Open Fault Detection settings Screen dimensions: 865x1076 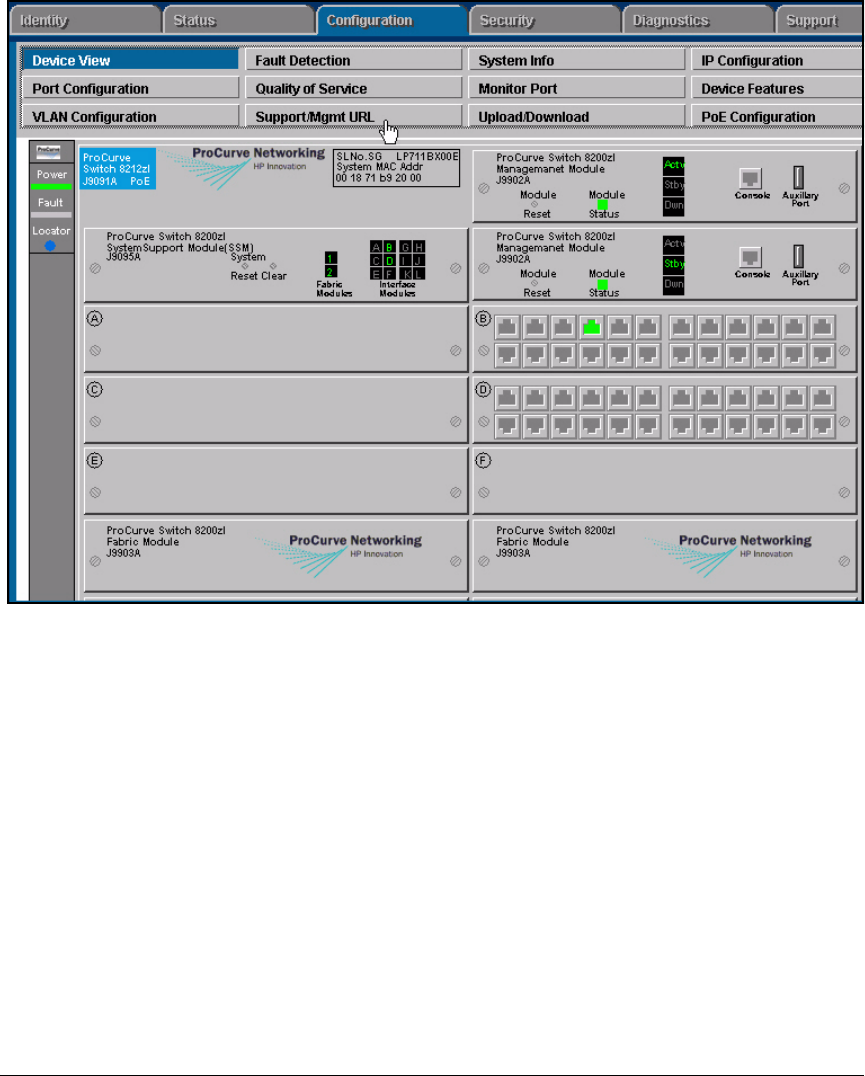click(353, 60)
